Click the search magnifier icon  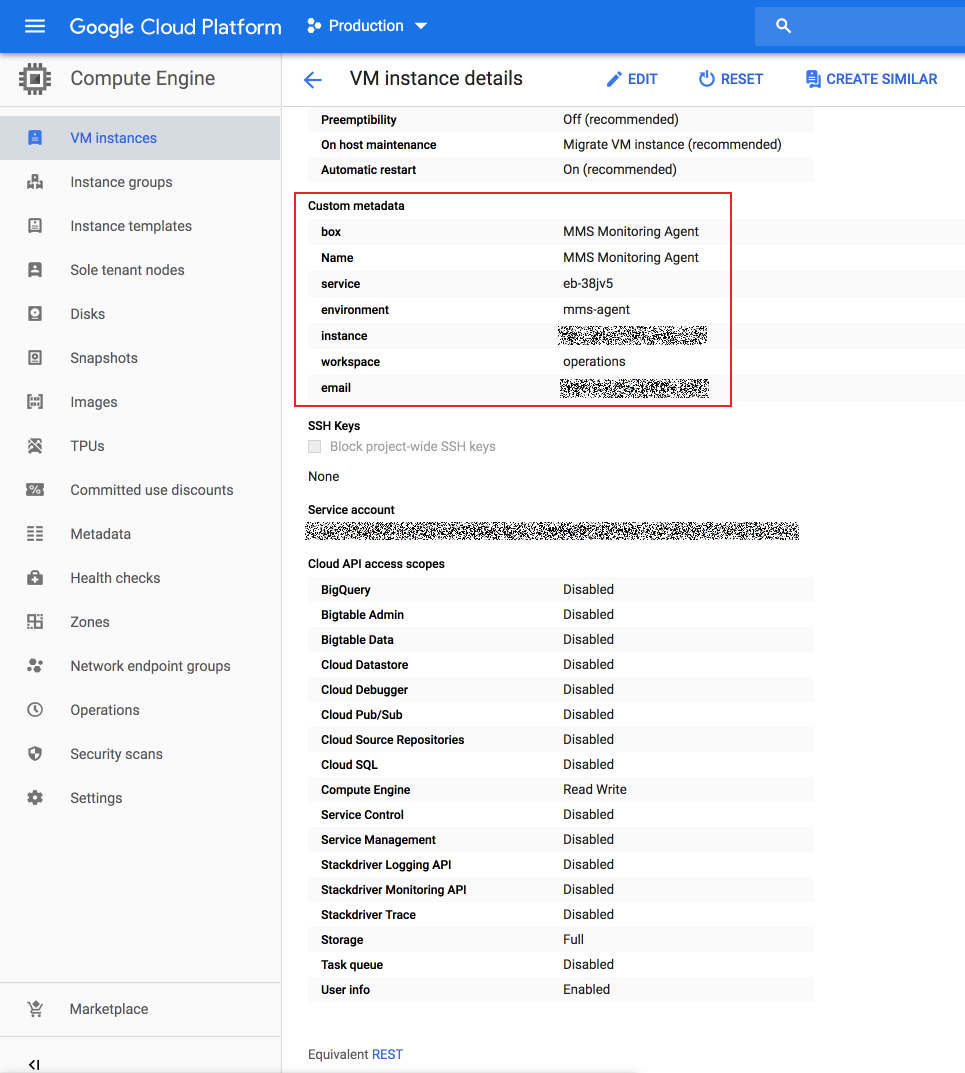[x=784, y=26]
